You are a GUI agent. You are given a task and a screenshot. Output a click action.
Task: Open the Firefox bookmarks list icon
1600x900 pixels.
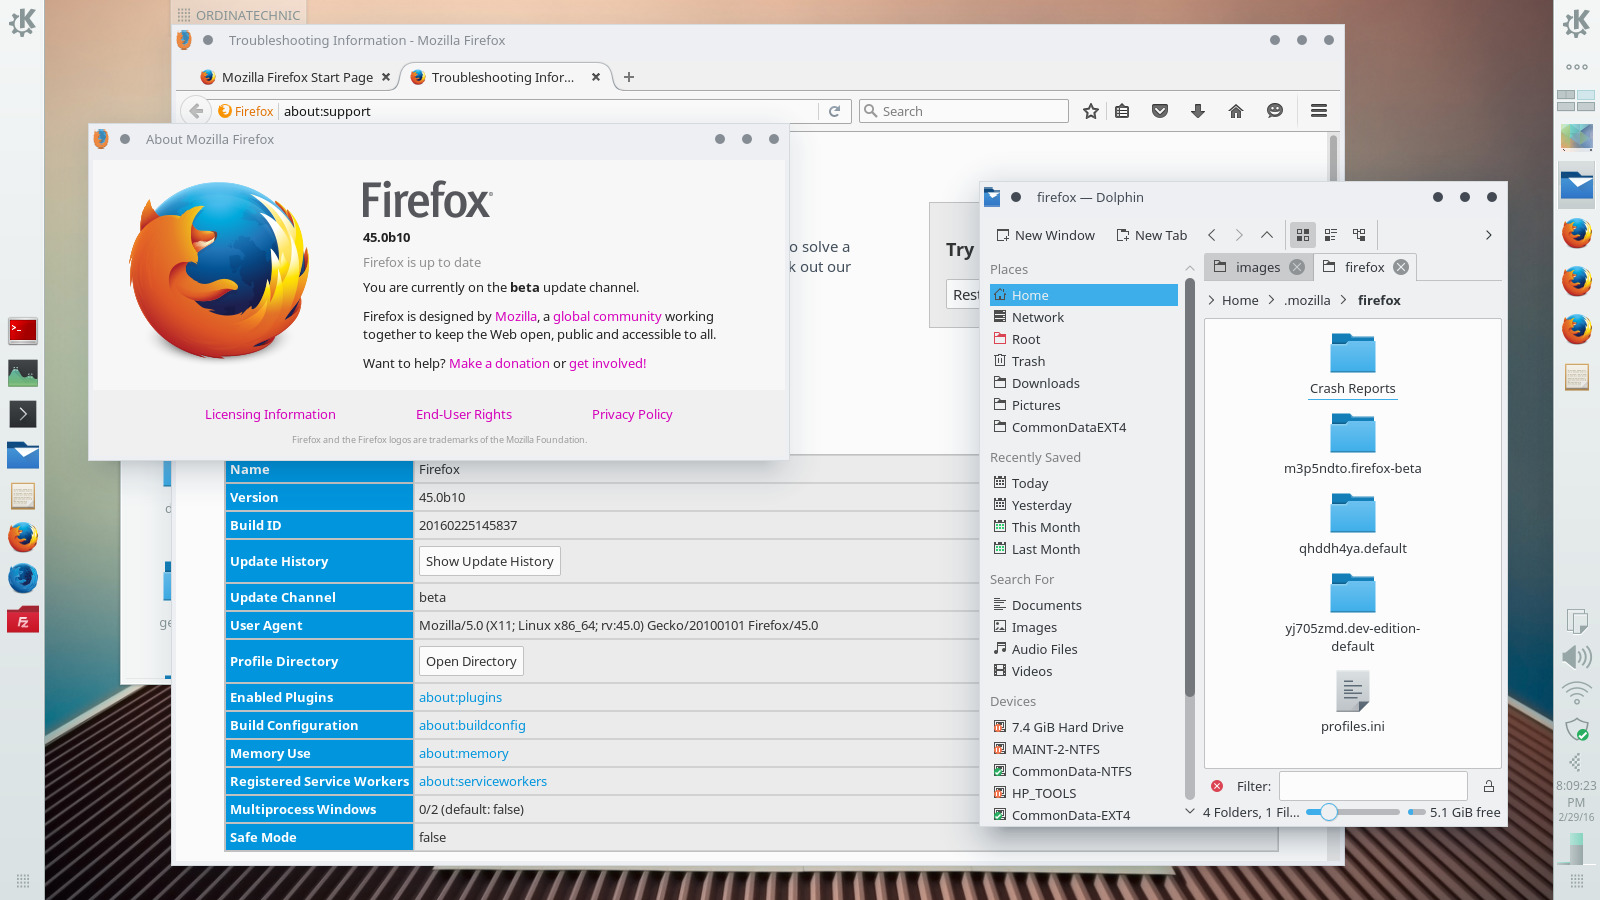click(x=1122, y=111)
